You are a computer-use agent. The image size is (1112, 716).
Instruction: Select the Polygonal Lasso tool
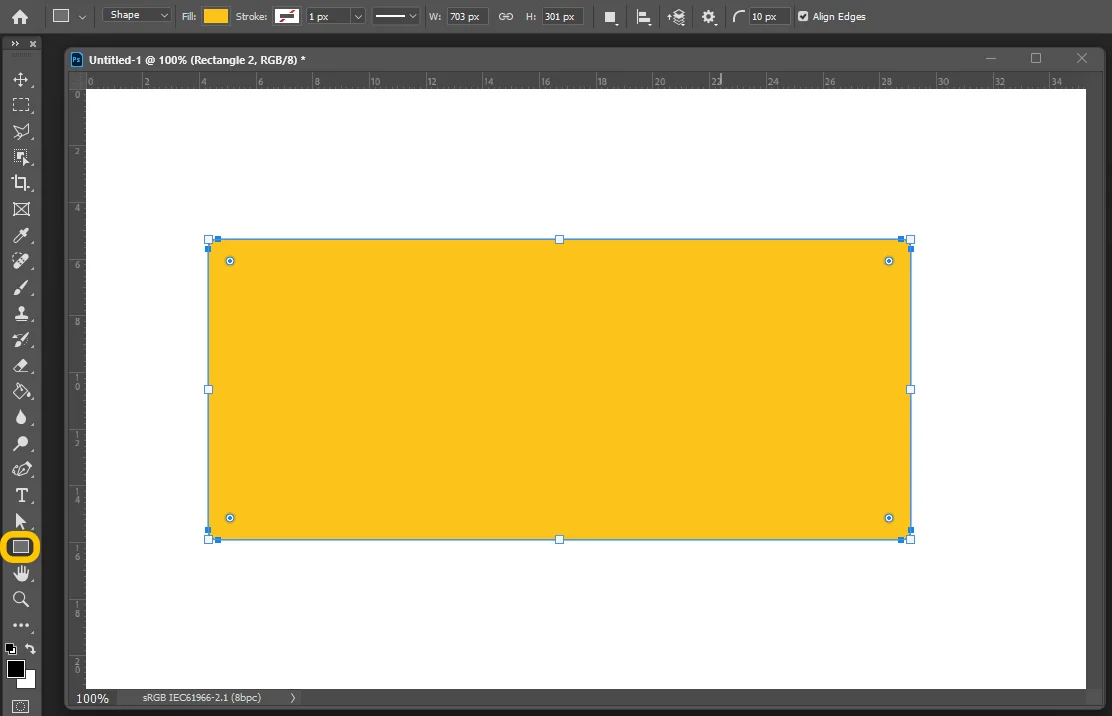[21, 131]
